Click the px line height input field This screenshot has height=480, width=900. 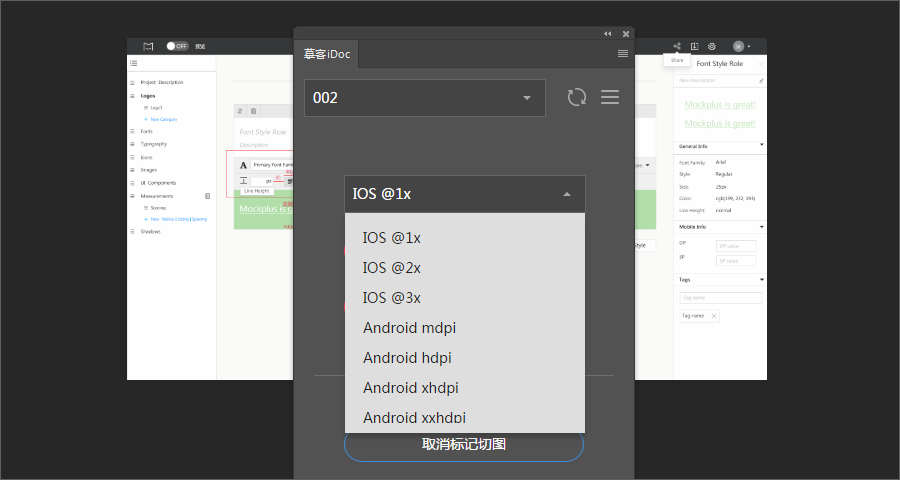point(262,181)
